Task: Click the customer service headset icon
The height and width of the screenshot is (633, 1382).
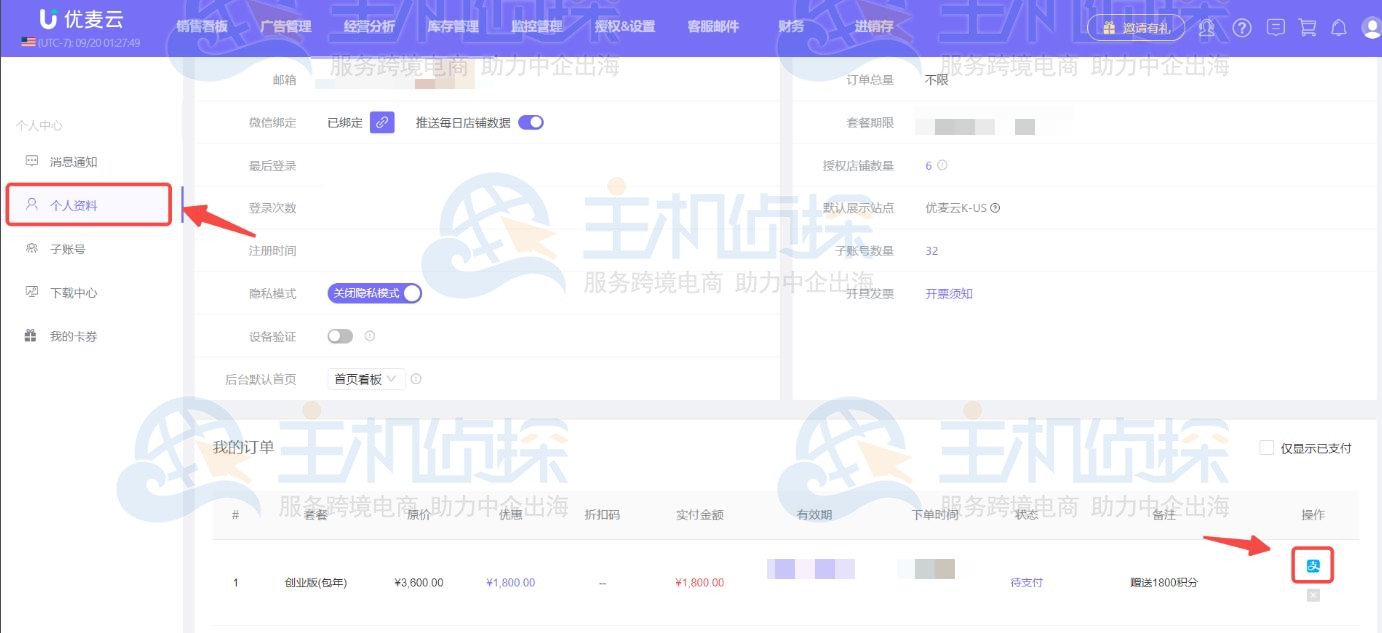Action: coord(1206,29)
